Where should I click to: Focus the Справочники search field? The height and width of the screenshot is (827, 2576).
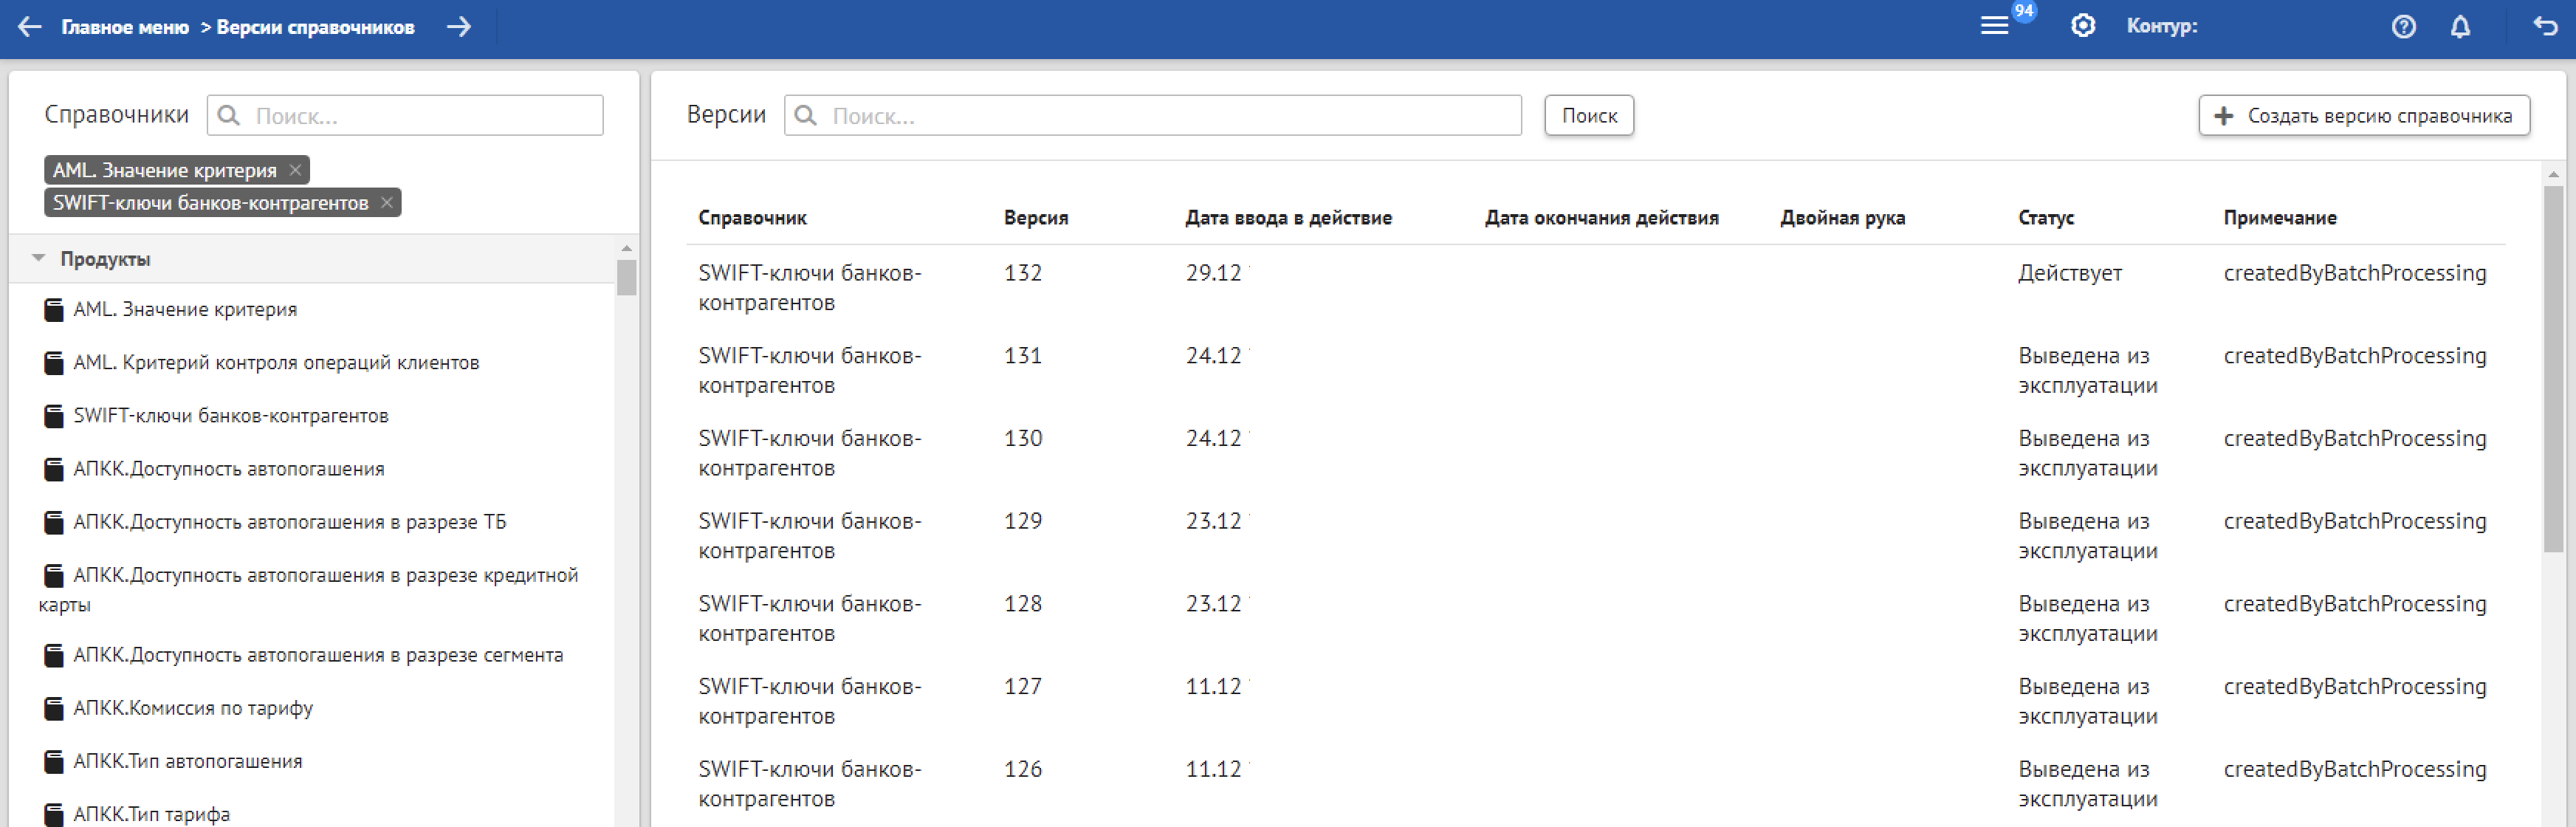[x=420, y=116]
